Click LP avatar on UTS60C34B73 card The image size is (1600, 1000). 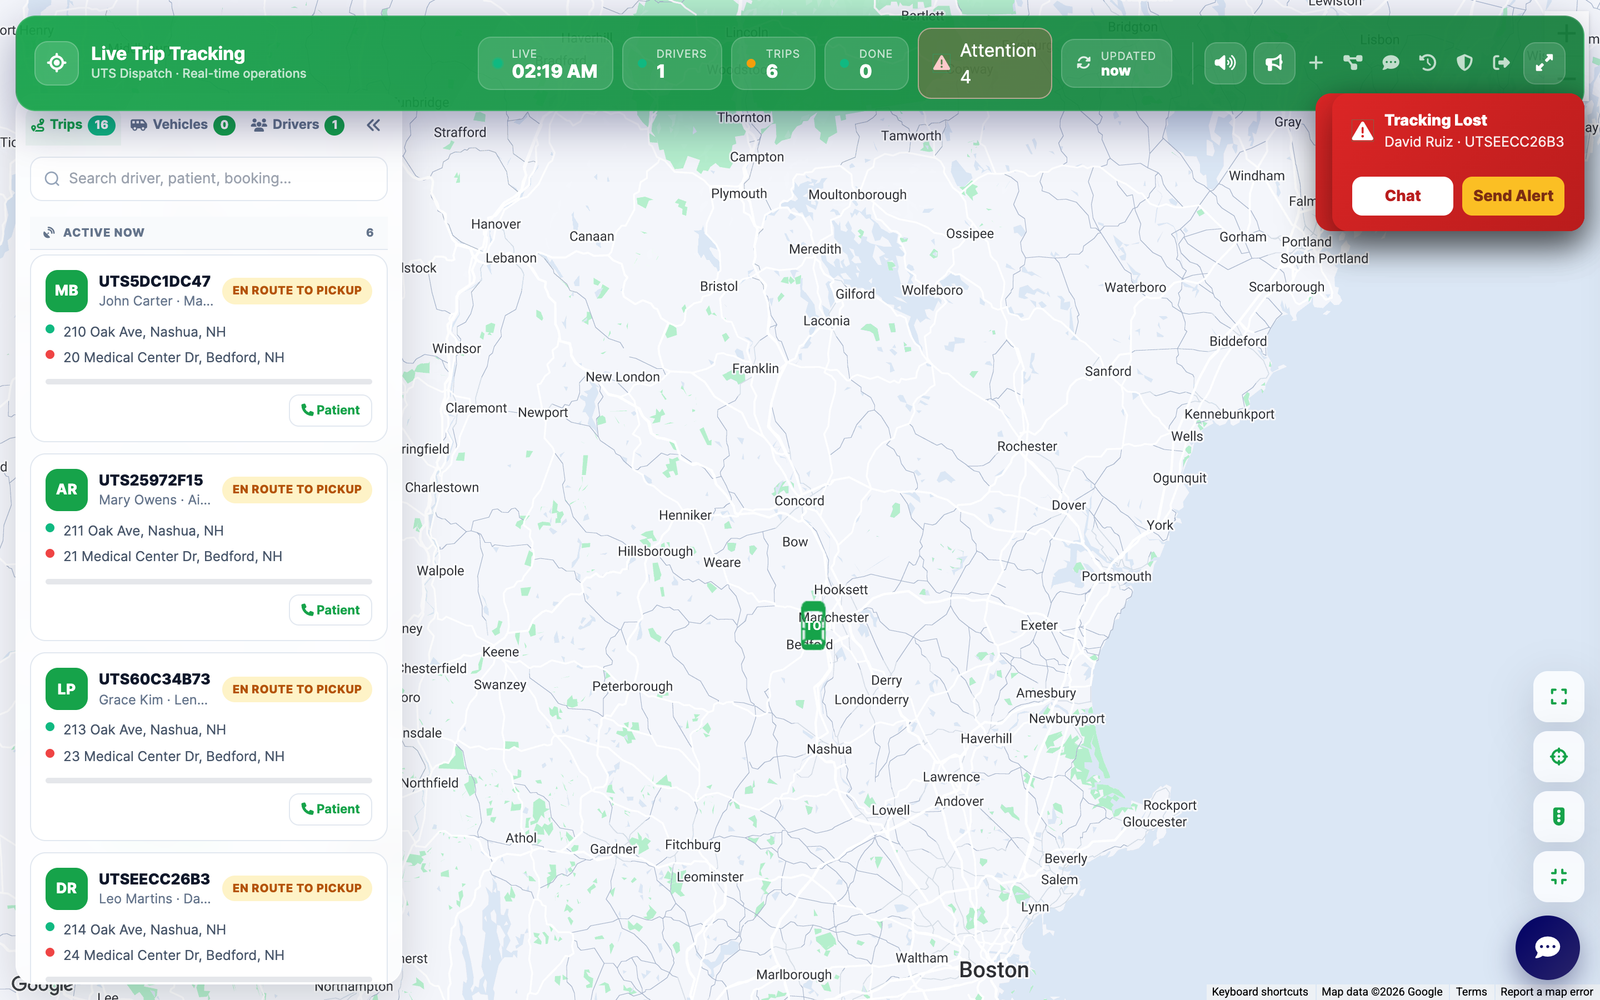66,689
